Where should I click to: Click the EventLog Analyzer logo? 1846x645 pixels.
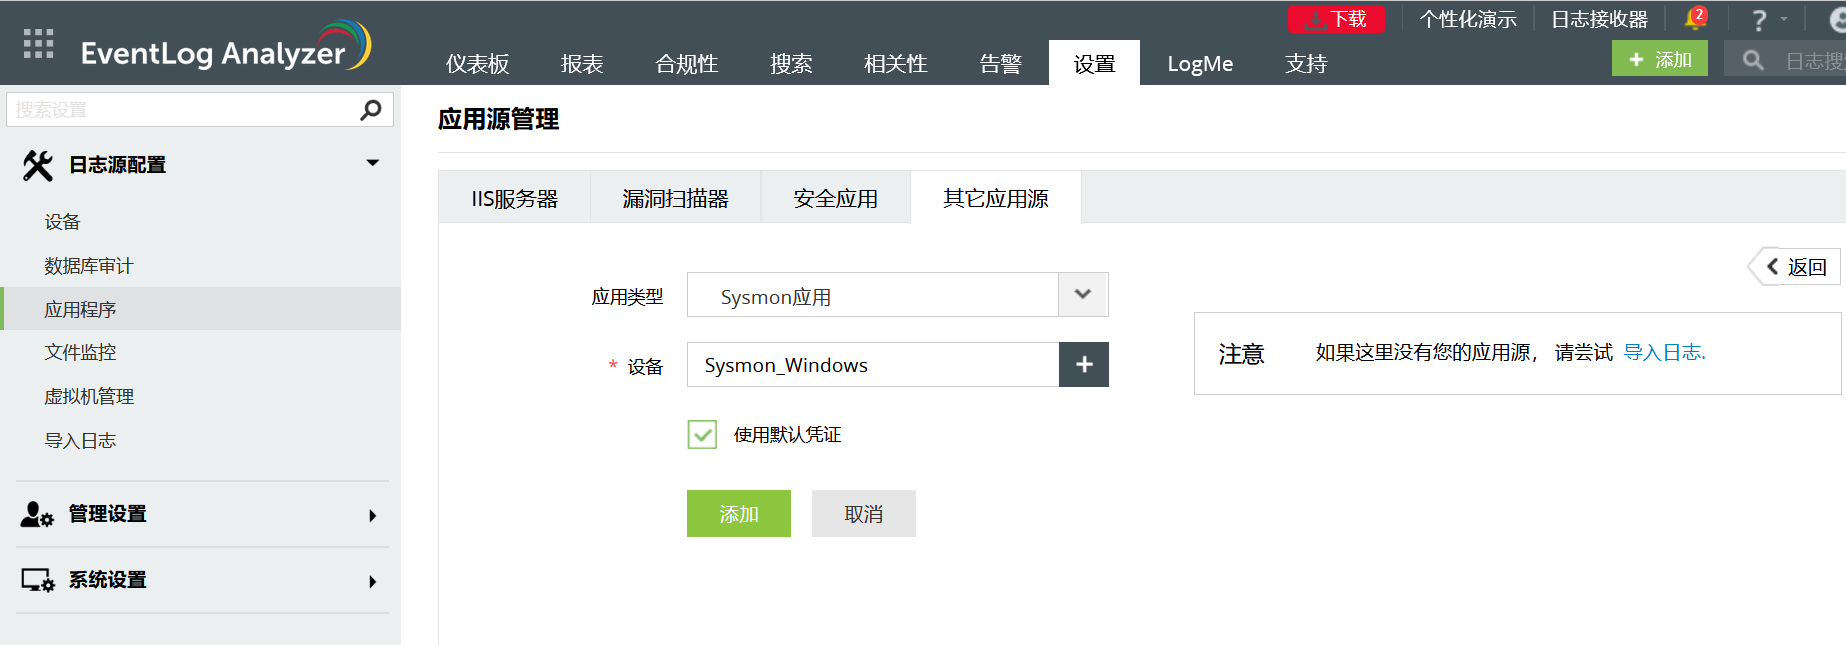pyautogui.click(x=226, y=46)
